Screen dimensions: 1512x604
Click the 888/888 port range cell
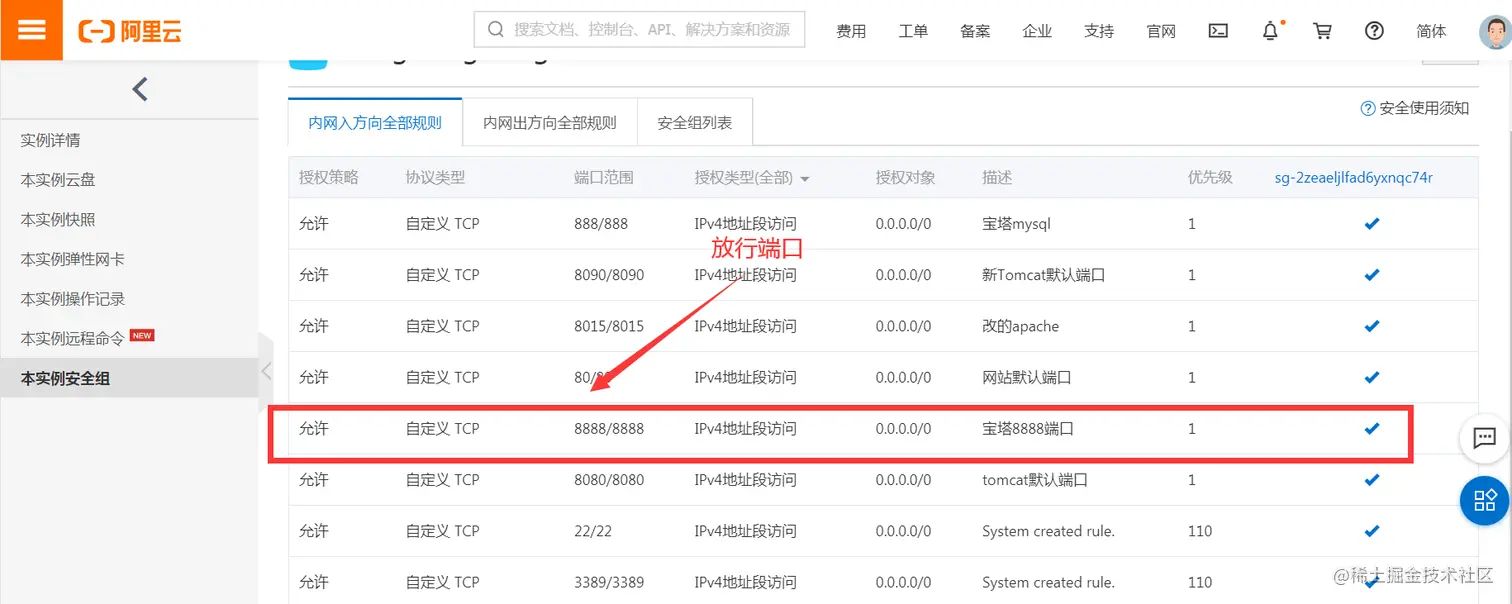click(601, 224)
